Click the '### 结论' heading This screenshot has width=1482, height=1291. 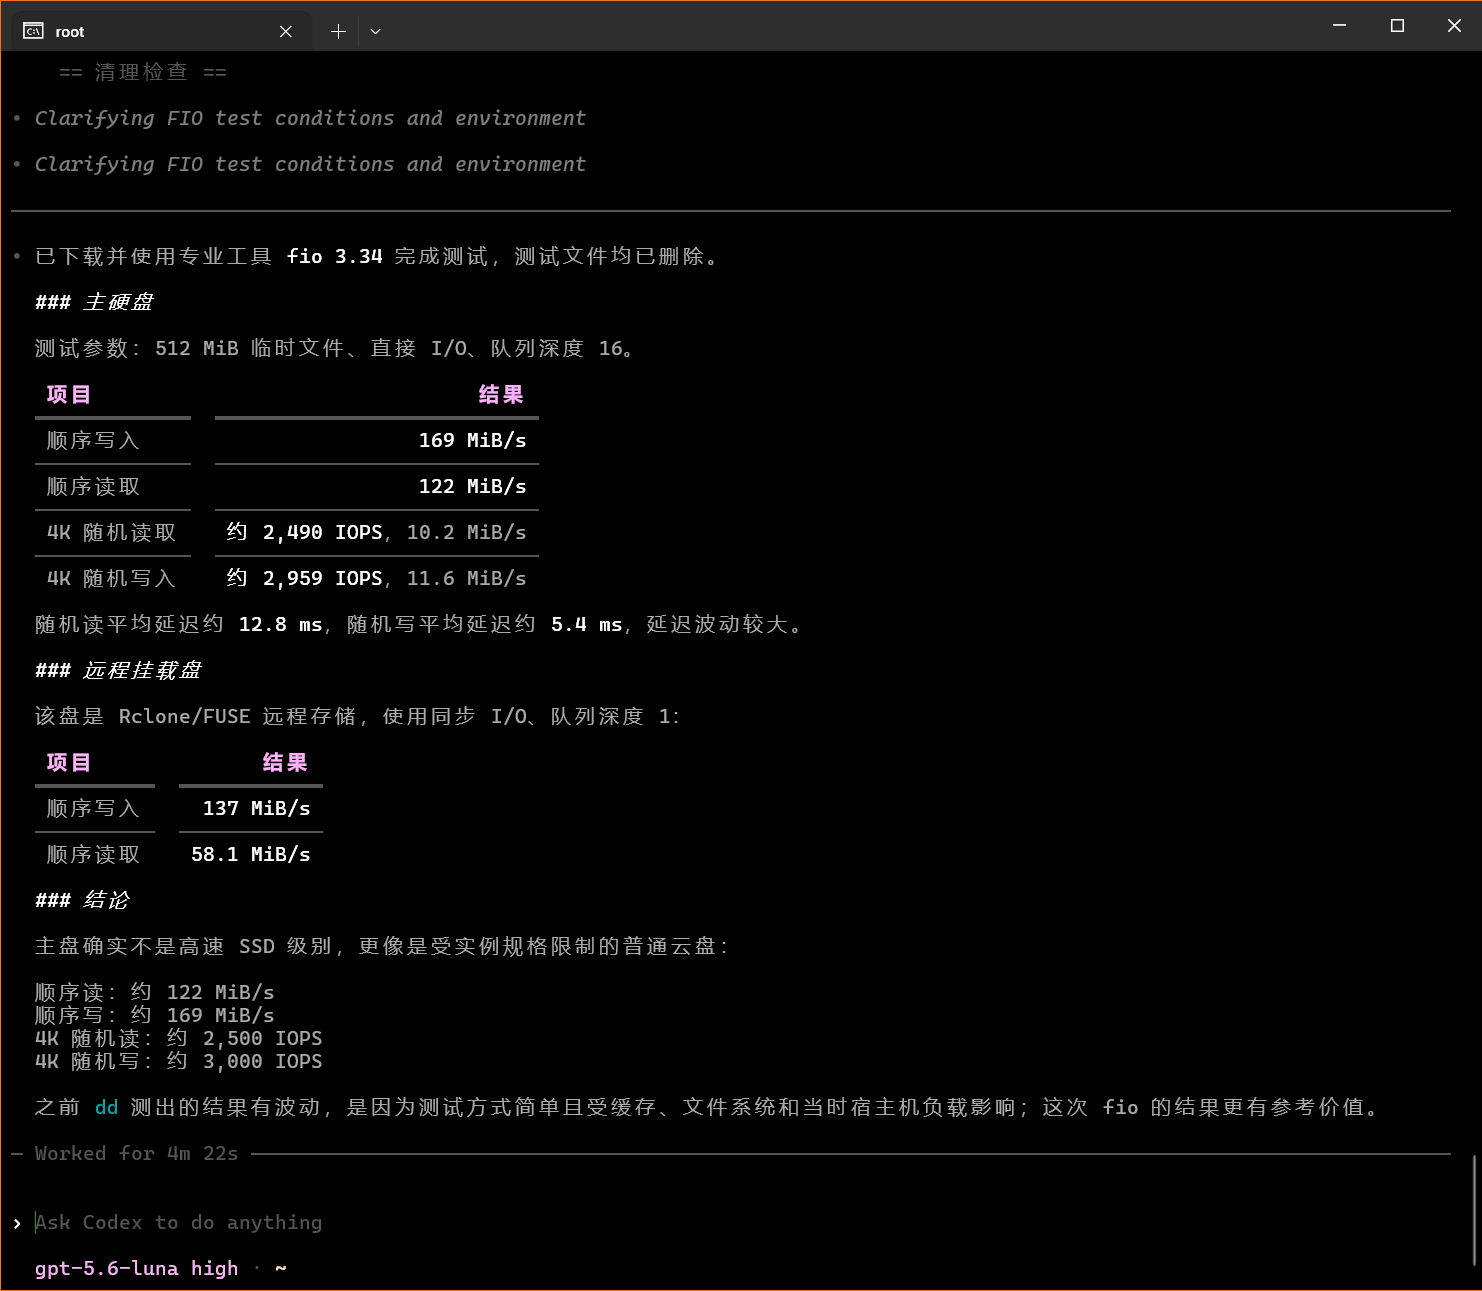pos(83,900)
